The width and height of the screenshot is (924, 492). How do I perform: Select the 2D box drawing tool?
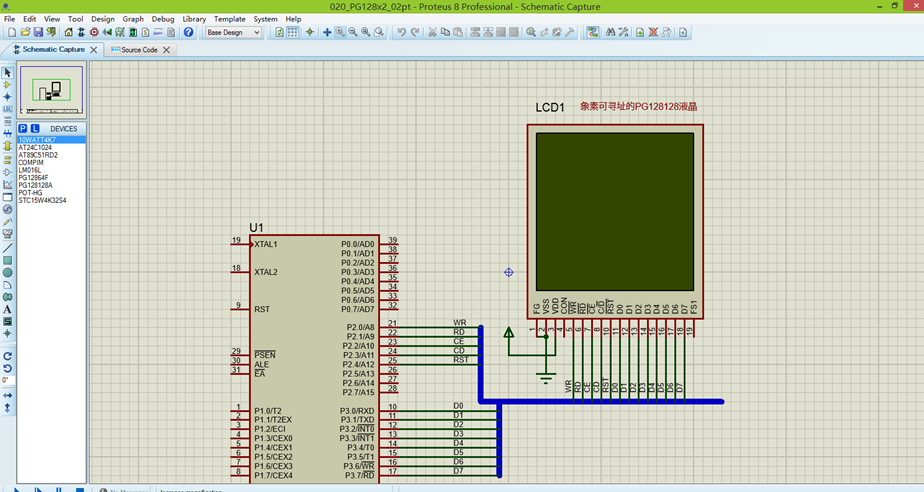[x=7, y=260]
